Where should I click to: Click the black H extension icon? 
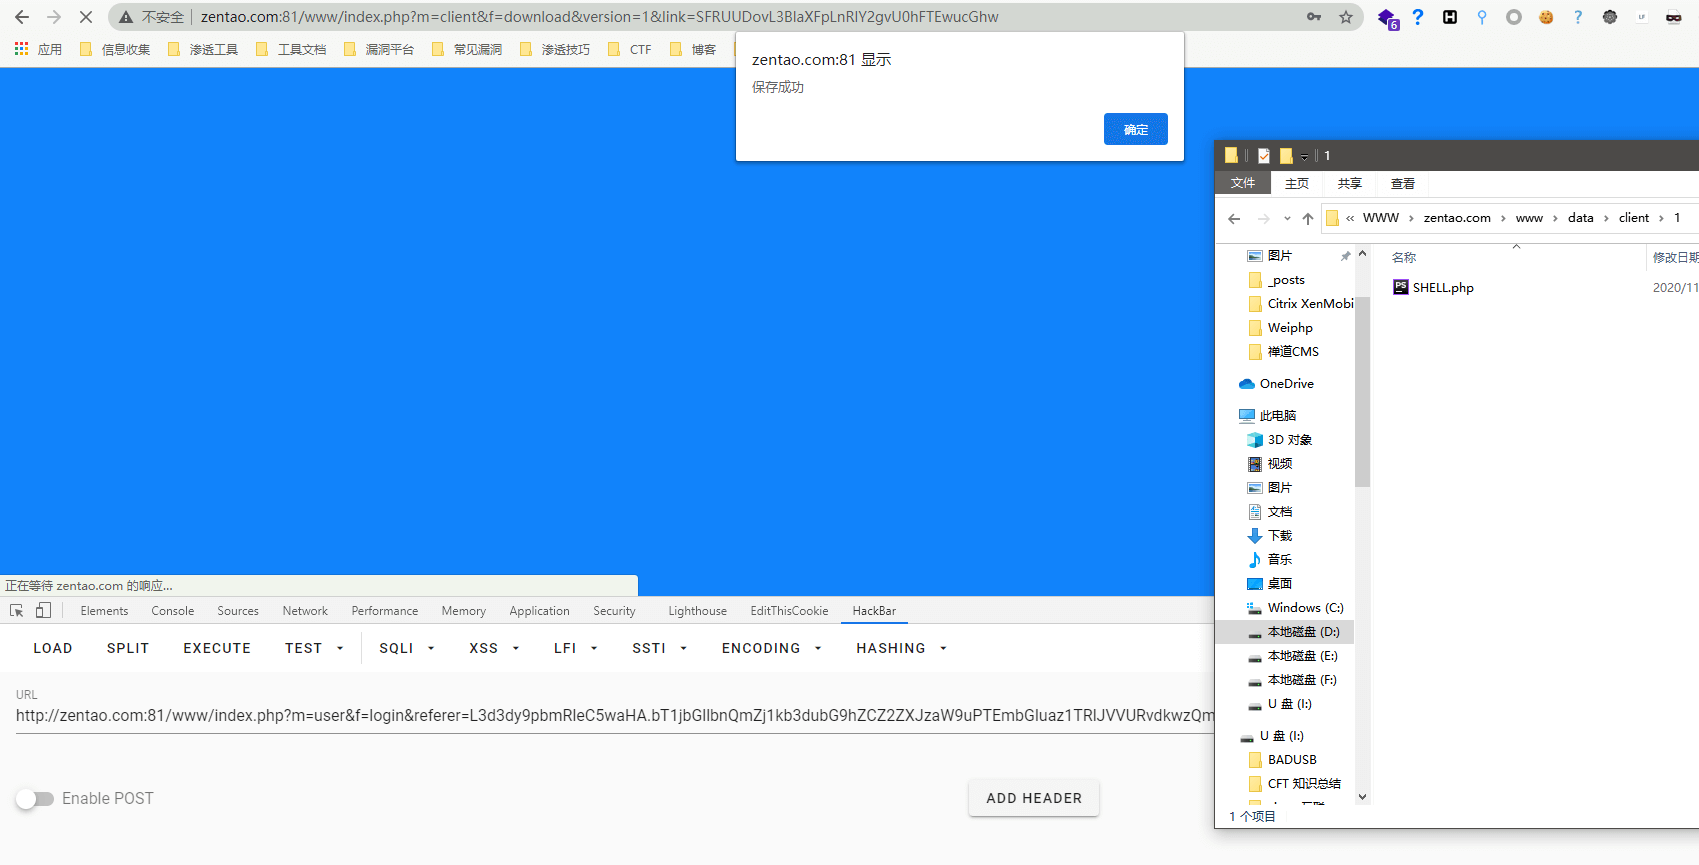1450,17
